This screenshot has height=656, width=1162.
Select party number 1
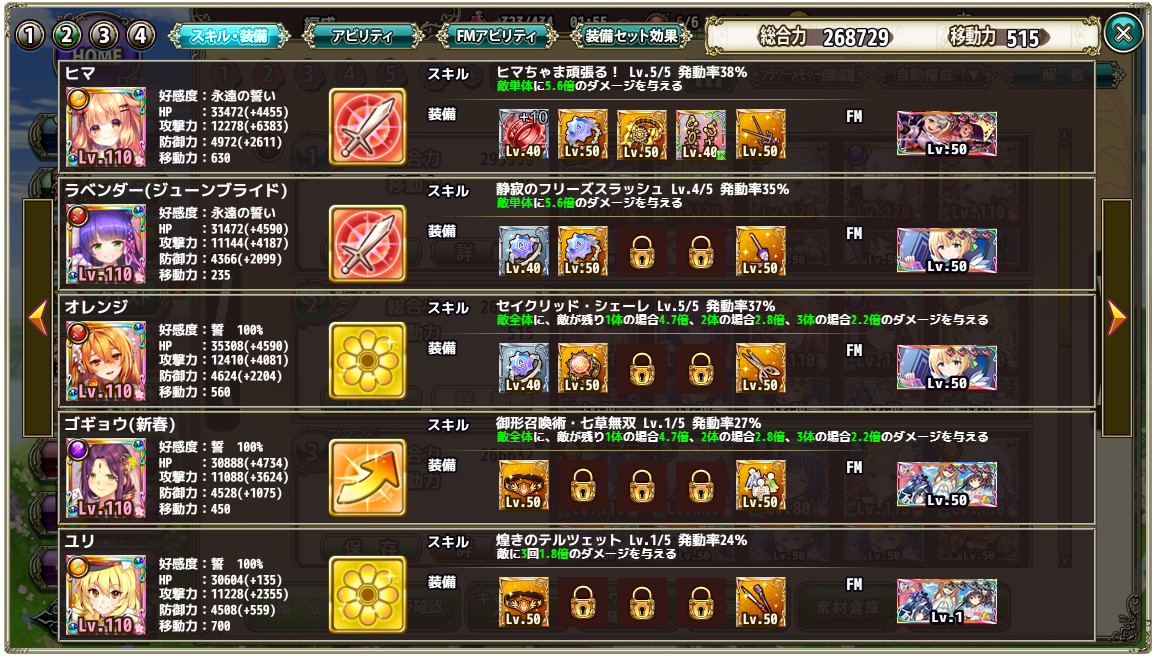coord(30,35)
